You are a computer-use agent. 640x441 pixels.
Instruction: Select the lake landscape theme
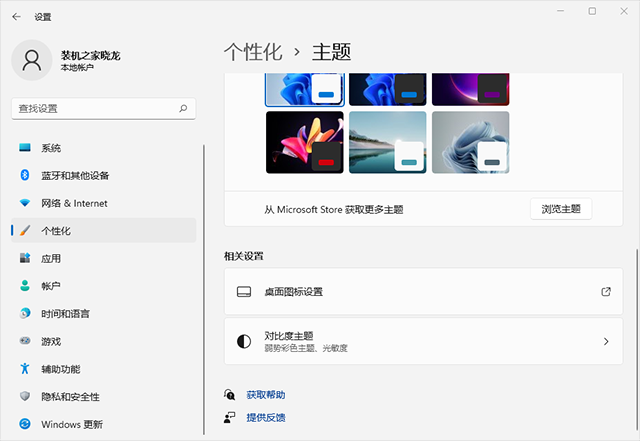(387, 142)
